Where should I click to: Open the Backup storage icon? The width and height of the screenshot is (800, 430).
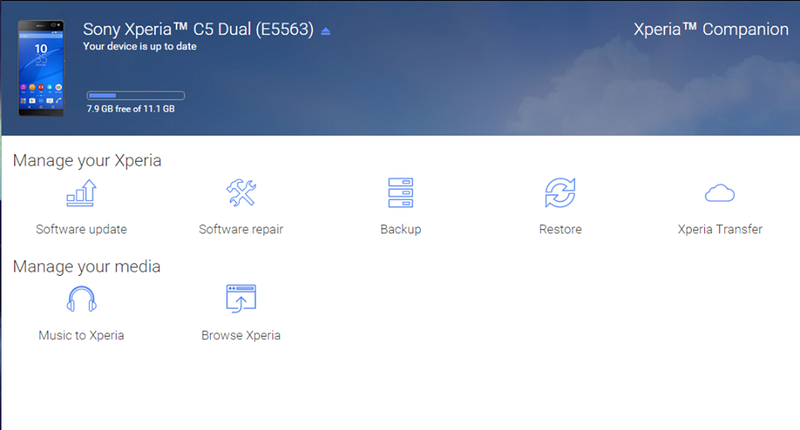tap(401, 193)
